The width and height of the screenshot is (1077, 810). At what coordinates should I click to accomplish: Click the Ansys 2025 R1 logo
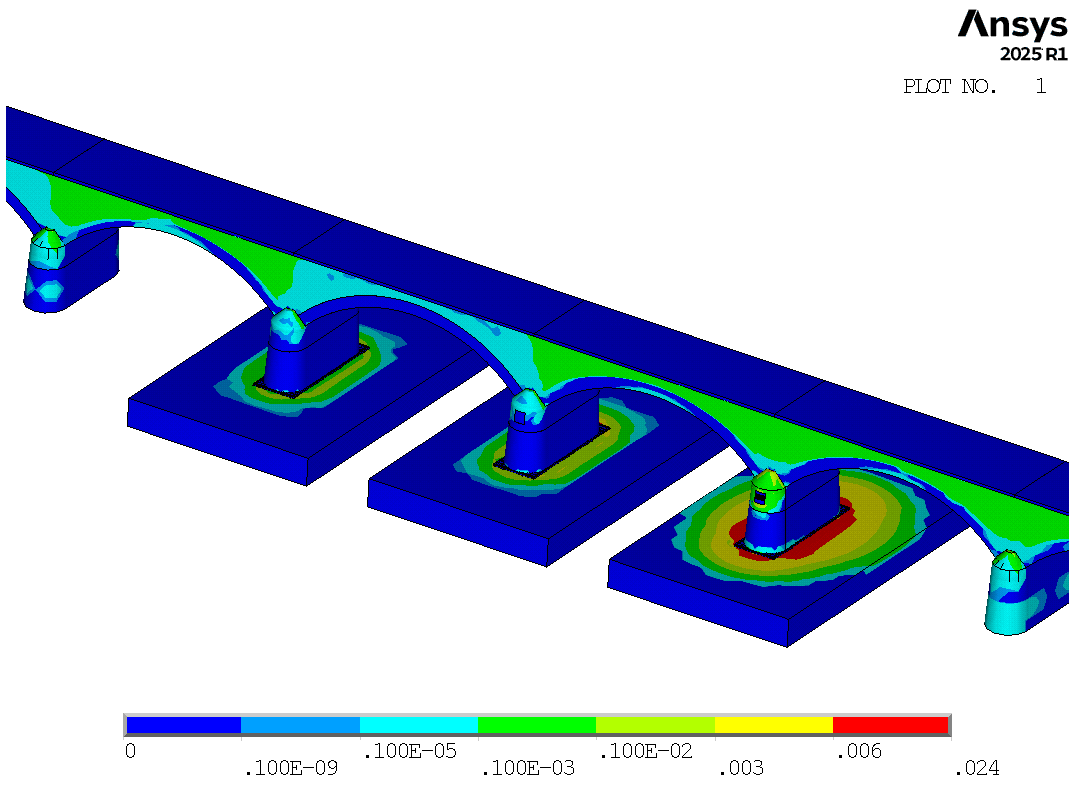click(1013, 36)
